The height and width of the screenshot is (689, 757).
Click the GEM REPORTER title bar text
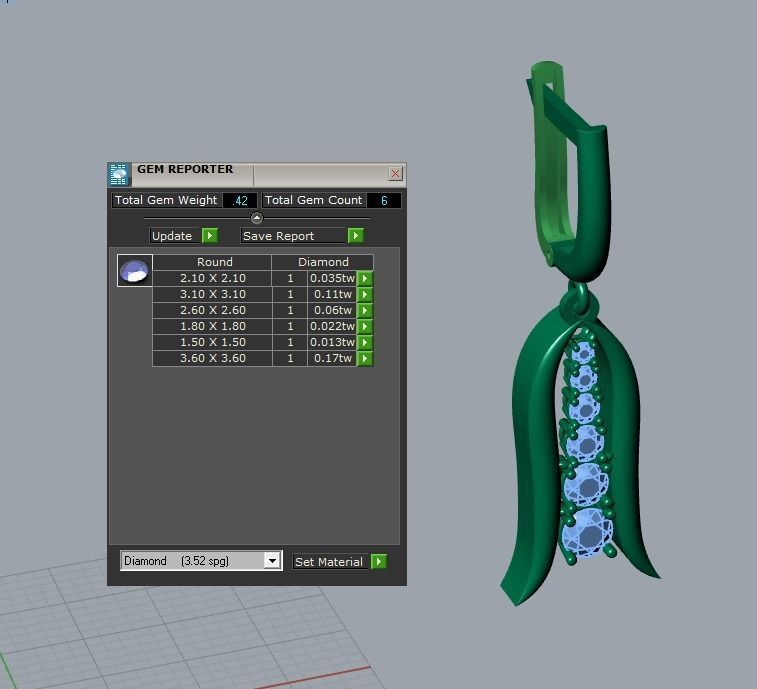click(x=185, y=169)
